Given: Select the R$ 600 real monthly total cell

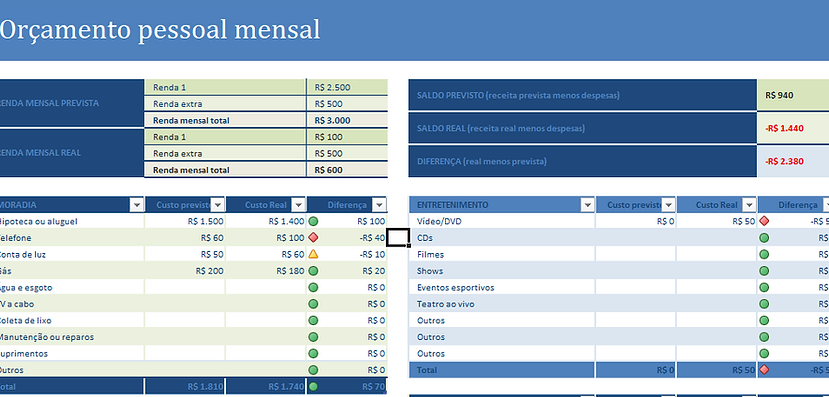Looking at the screenshot, I should pyautogui.click(x=347, y=170).
